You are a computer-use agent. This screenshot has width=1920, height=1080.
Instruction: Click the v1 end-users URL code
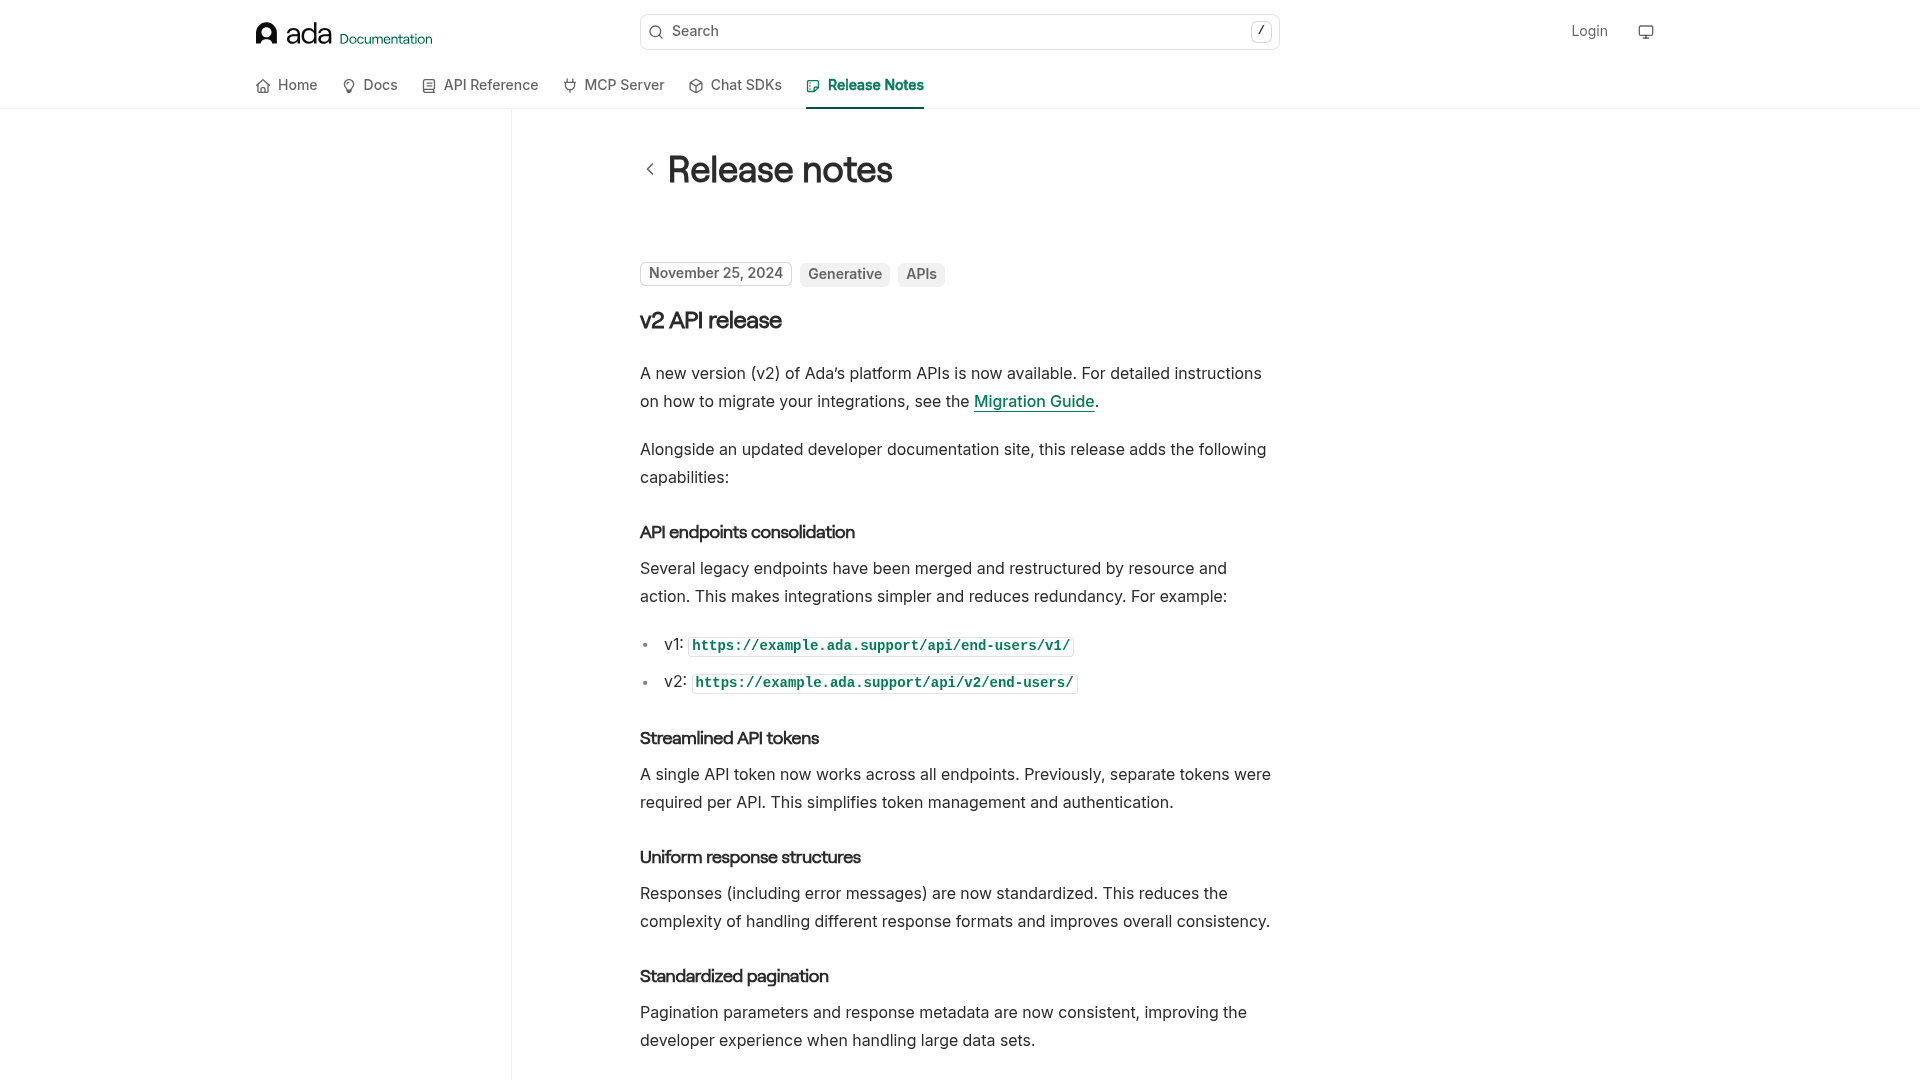point(881,646)
